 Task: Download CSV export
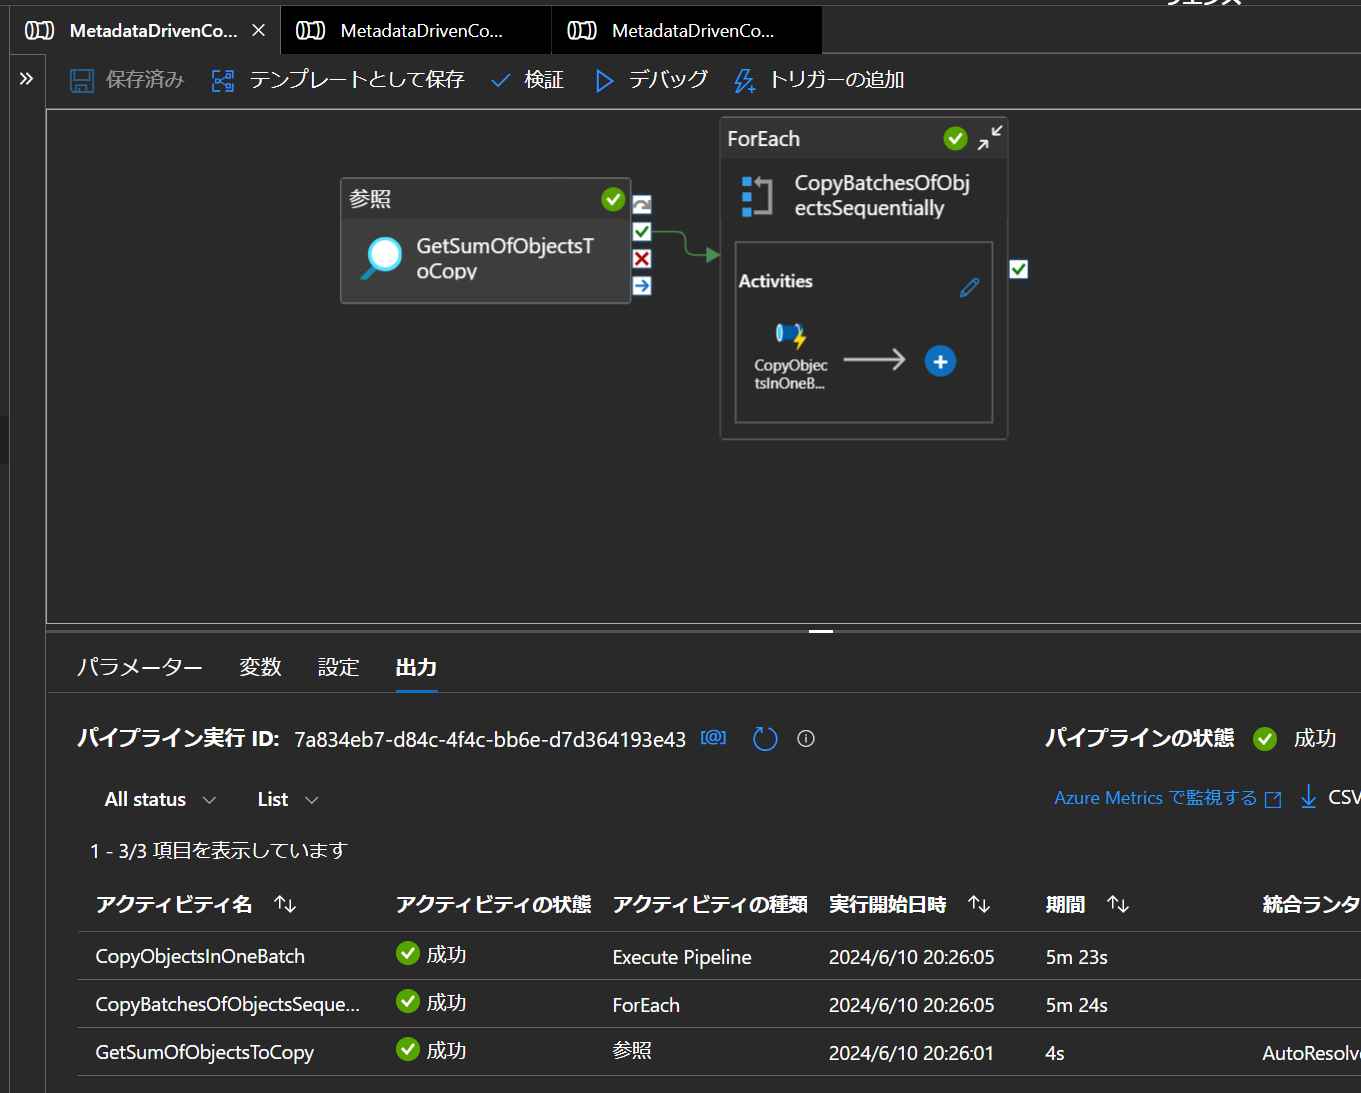tap(1330, 797)
